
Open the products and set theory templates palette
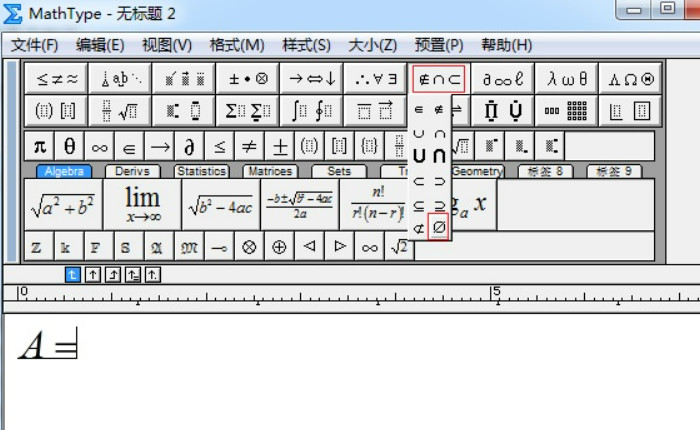(503, 110)
